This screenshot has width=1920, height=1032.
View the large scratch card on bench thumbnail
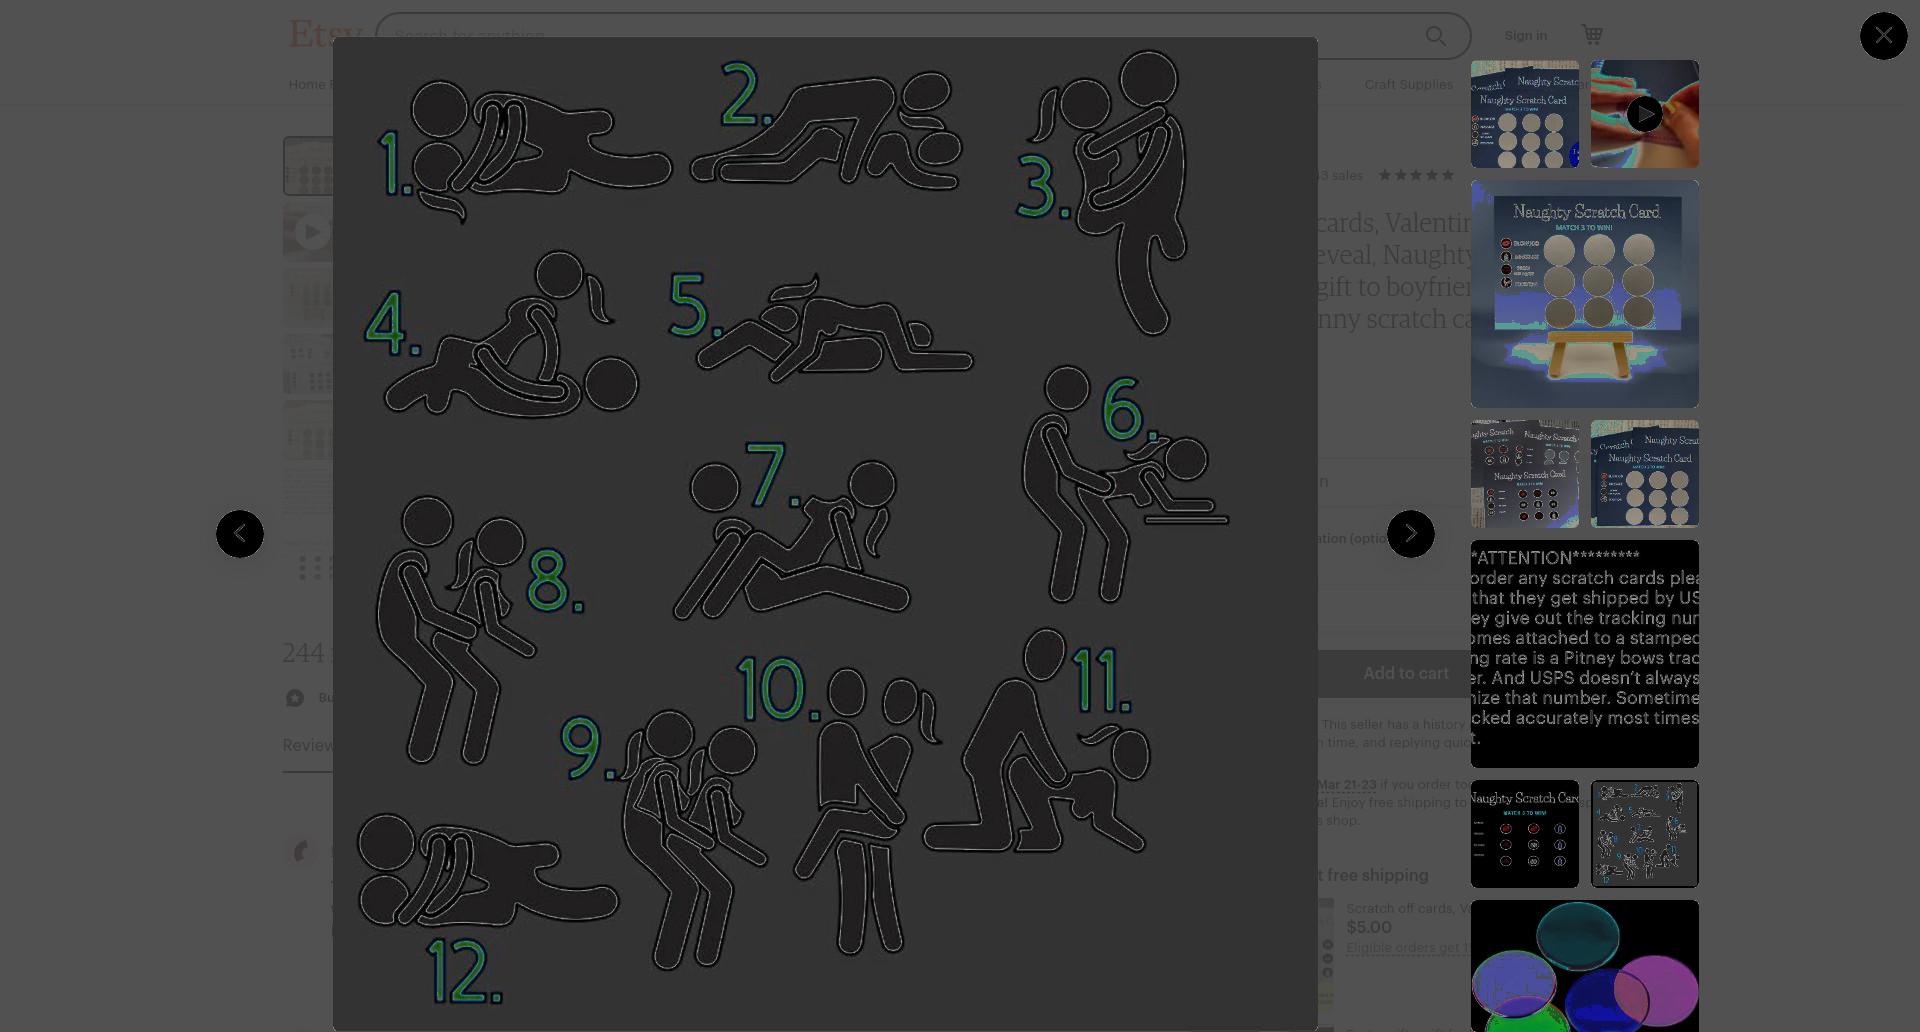pos(1584,294)
